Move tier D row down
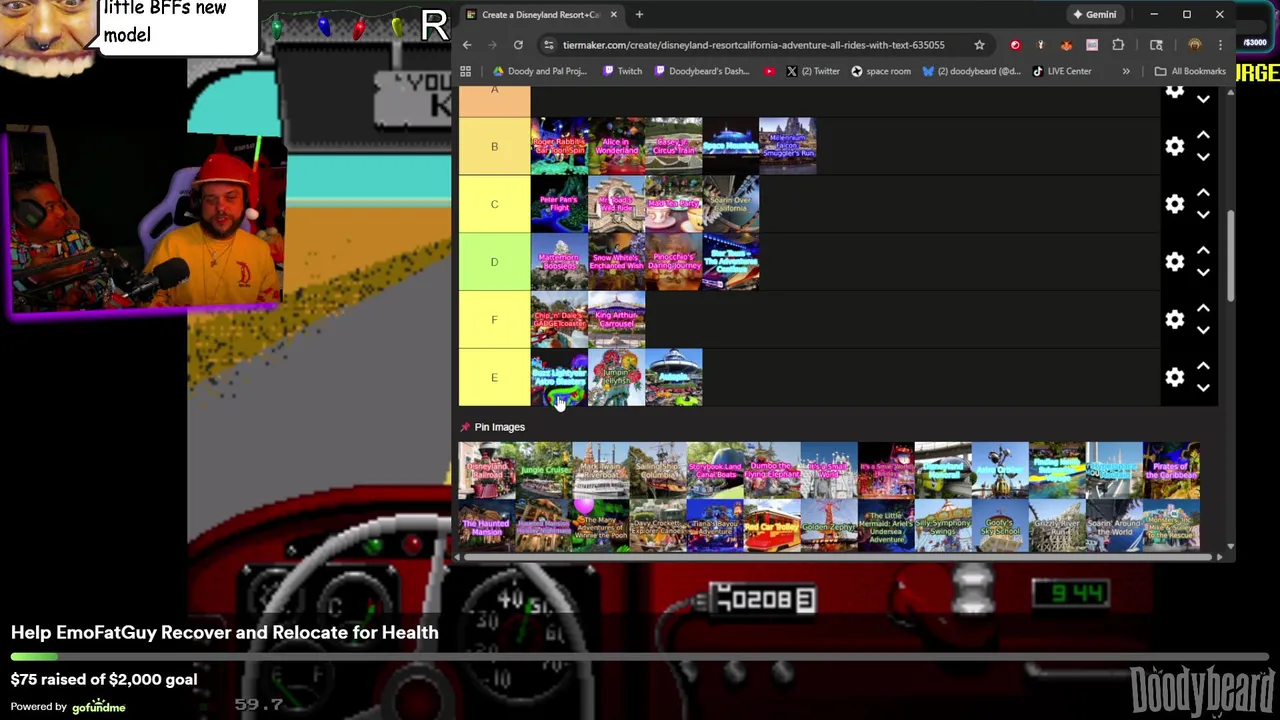Image resolution: width=1280 pixels, height=720 pixels. (x=1203, y=273)
